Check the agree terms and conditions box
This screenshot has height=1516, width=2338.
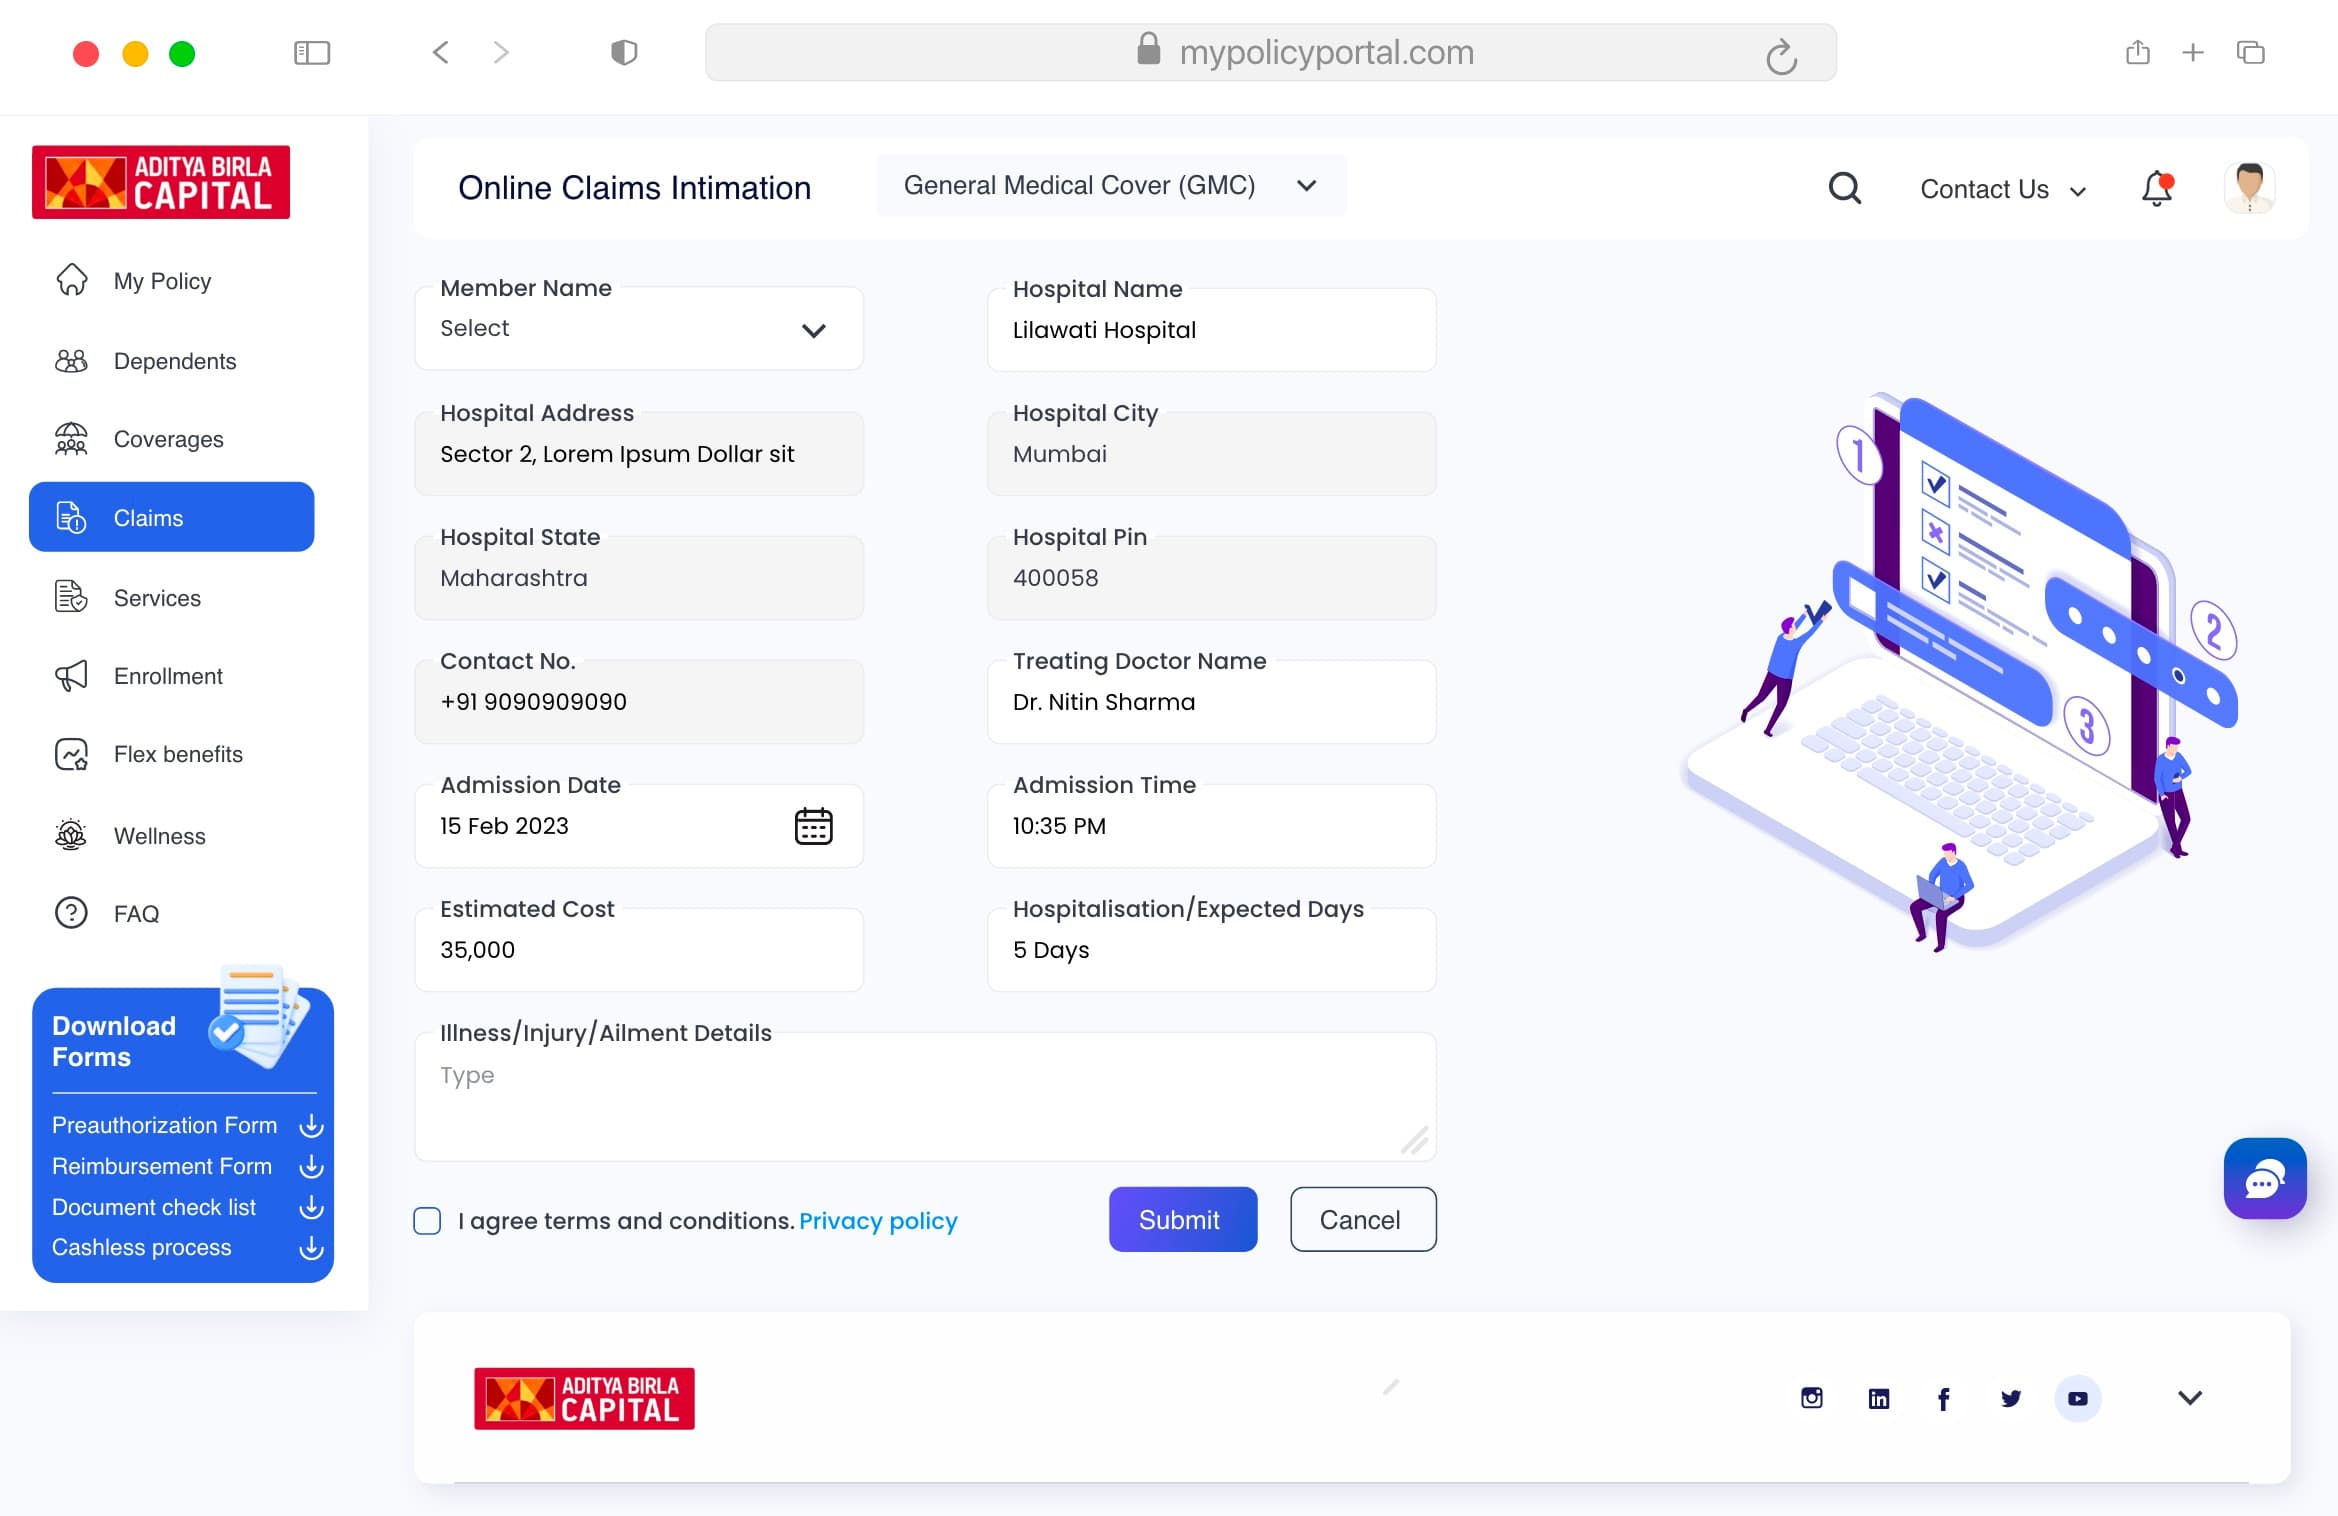tap(427, 1221)
